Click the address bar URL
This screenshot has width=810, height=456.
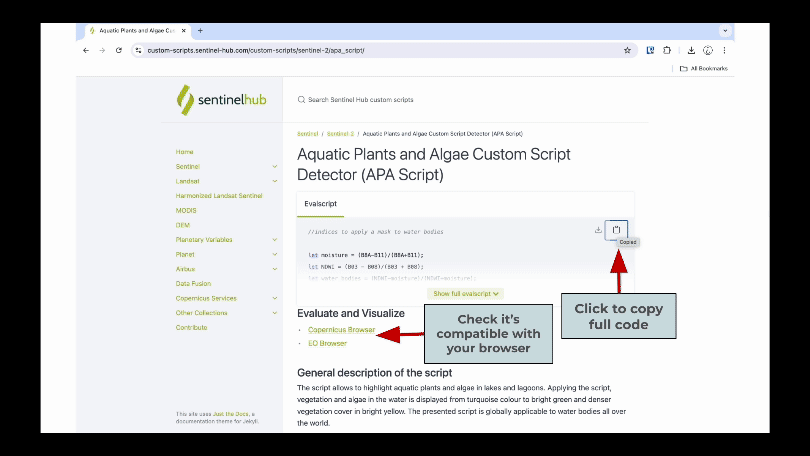pos(256,51)
